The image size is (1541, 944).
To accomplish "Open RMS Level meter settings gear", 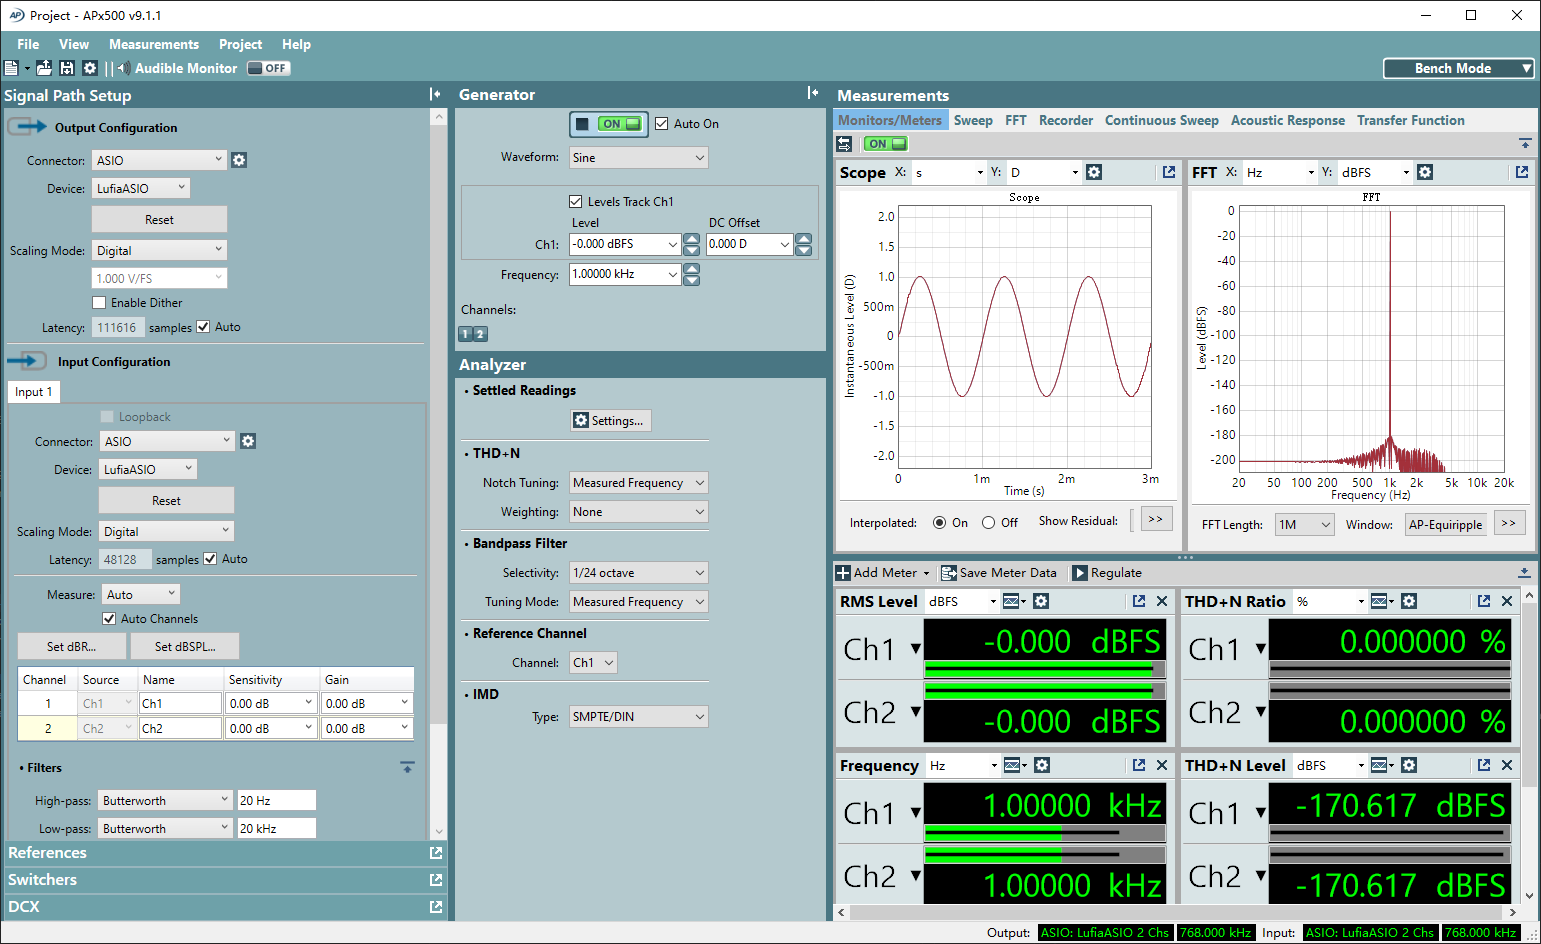I will 1041,601.
